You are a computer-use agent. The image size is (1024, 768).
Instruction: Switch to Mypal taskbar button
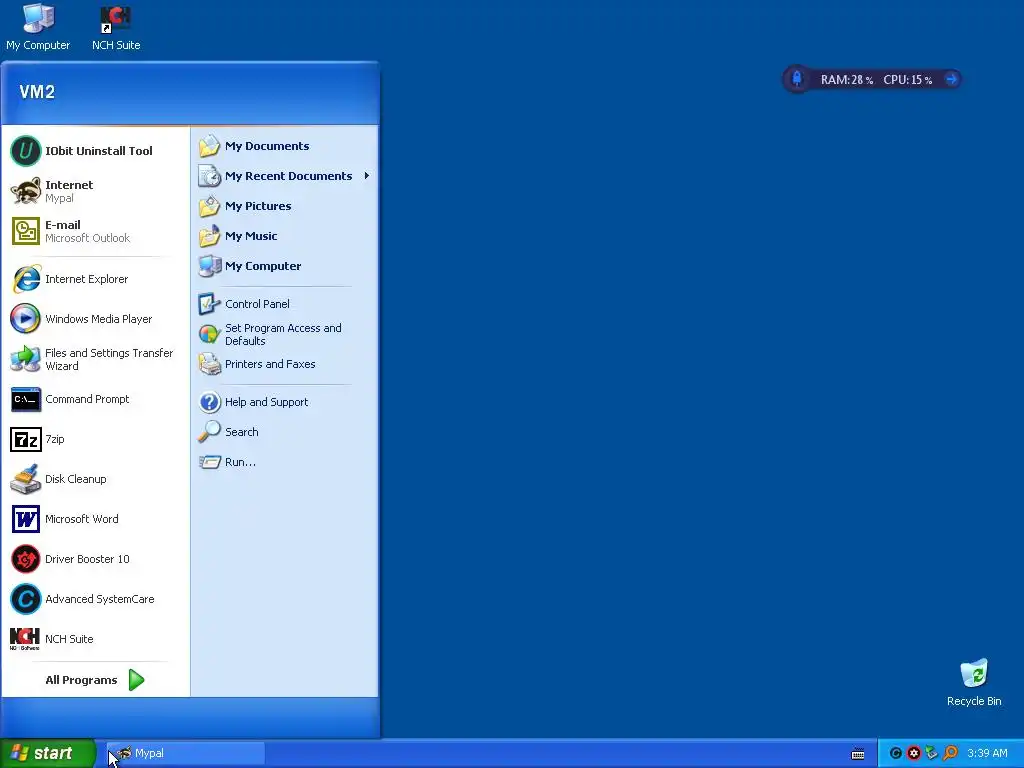pos(185,753)
